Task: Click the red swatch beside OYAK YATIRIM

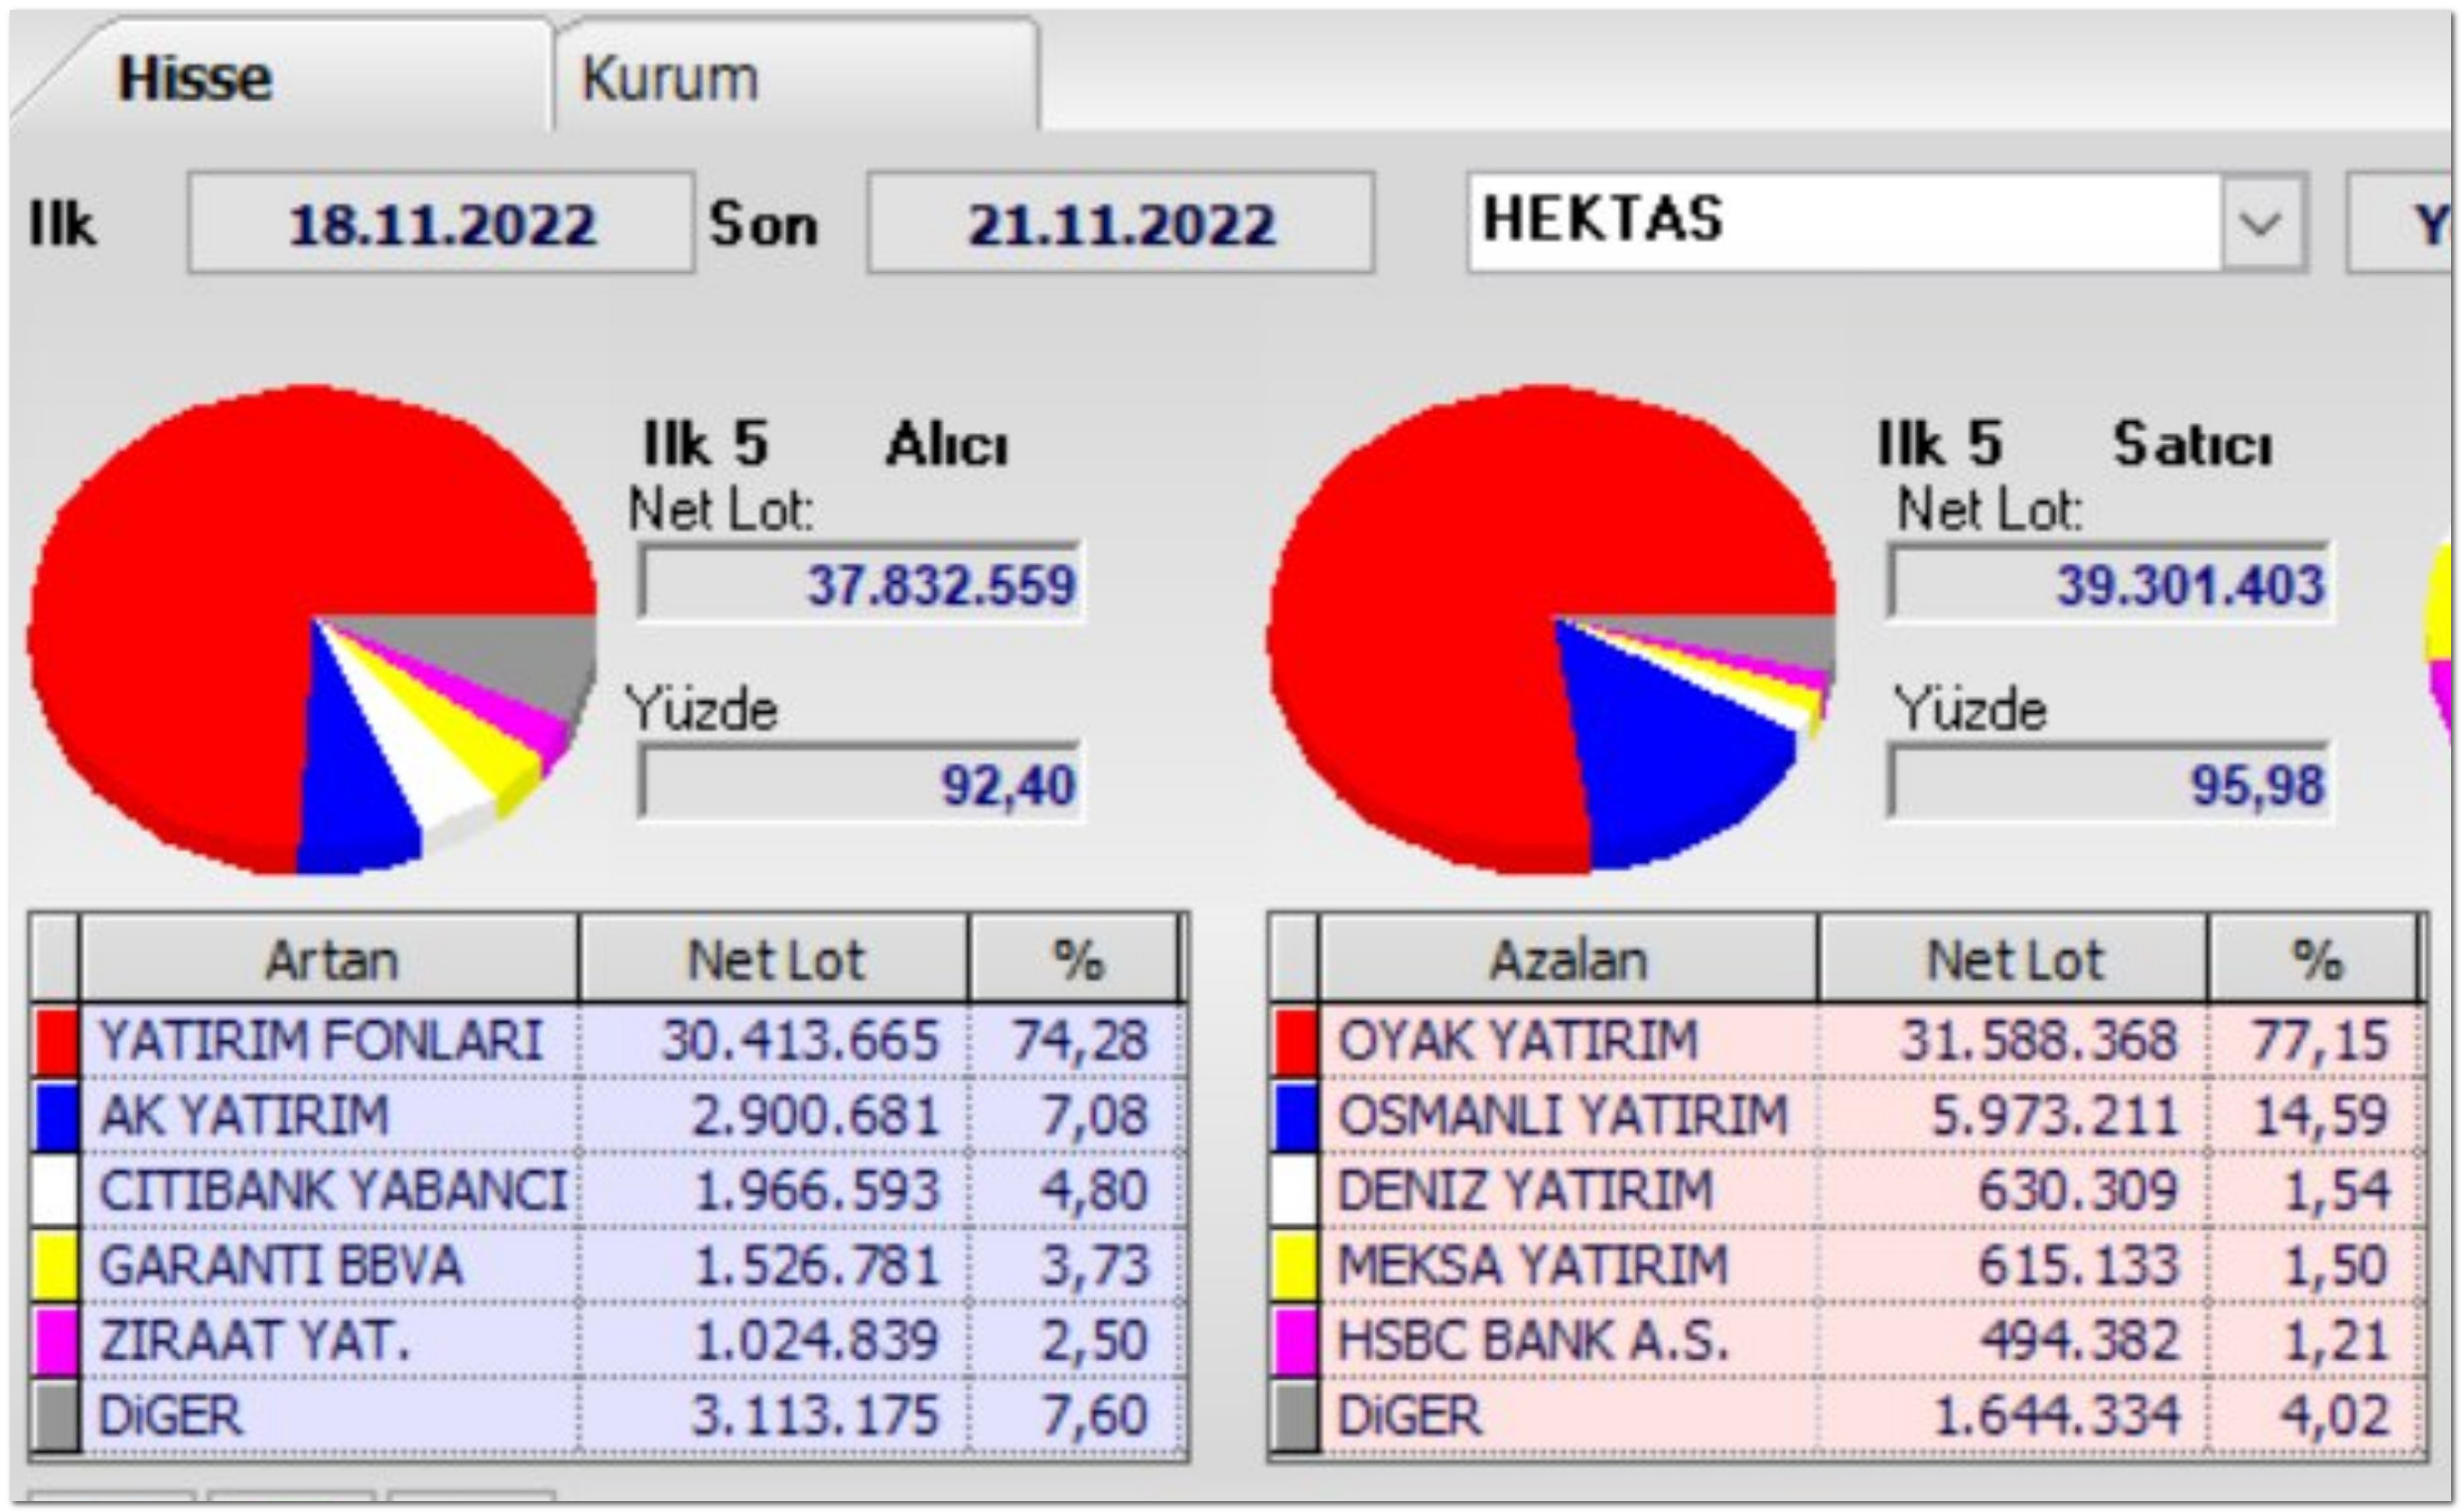Action: [1296, 1041]
